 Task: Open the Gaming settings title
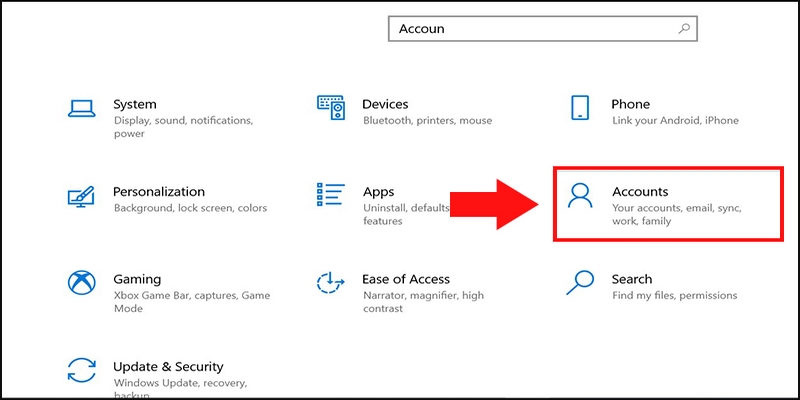137,280
